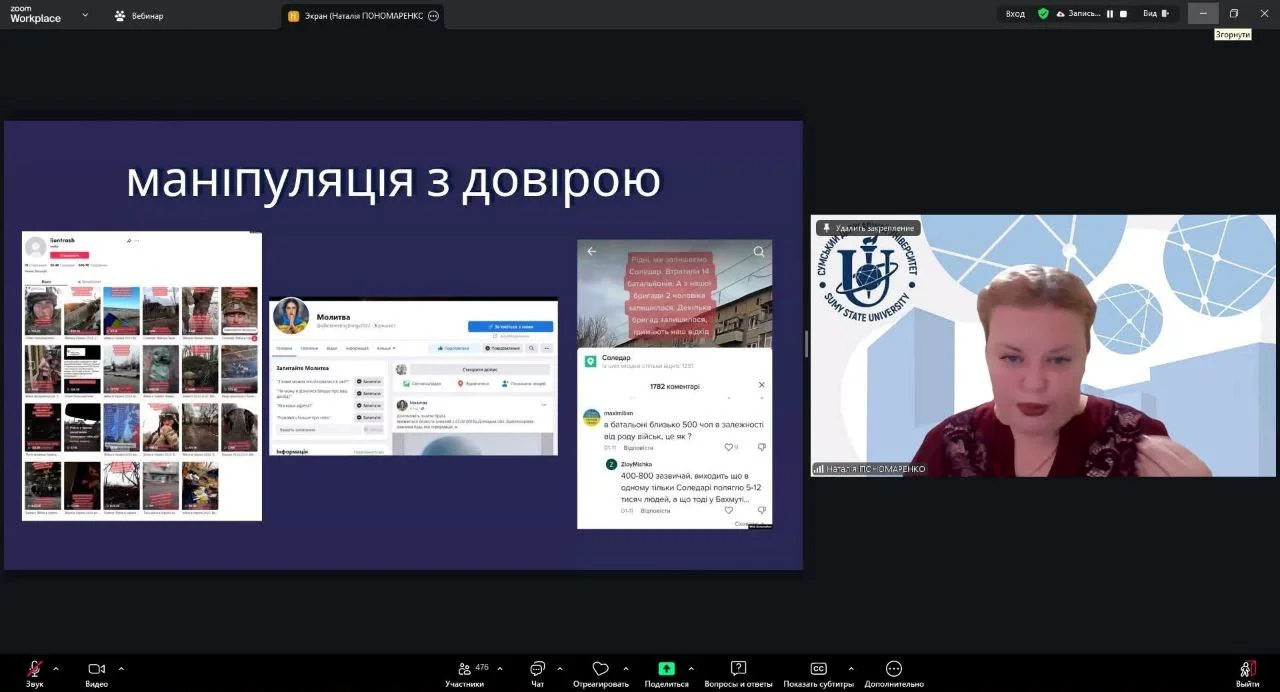Click the Вид view layout button
This screenshot has height=692, width=1280.
[x=1155, y=14]
